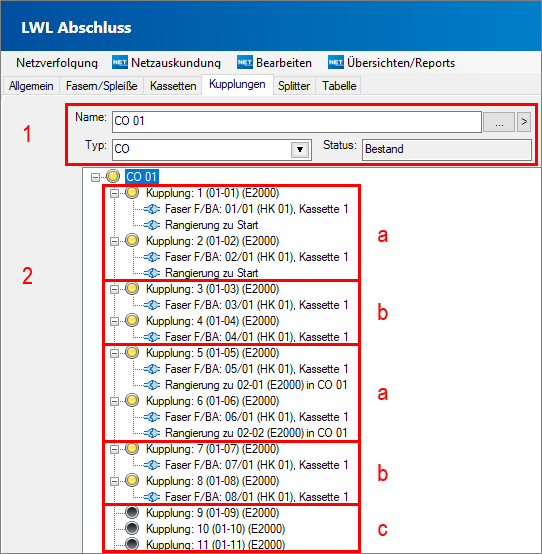Switch to the Tabelle tab
The width and height of the screenshot is (542, 554).
coord(339,86)
